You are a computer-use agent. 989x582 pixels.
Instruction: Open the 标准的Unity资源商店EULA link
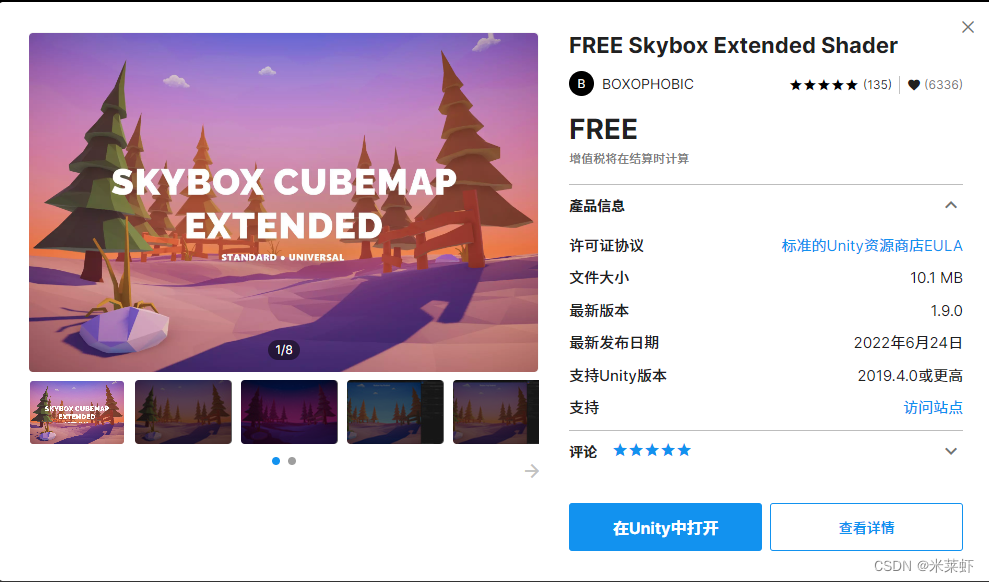872,245
